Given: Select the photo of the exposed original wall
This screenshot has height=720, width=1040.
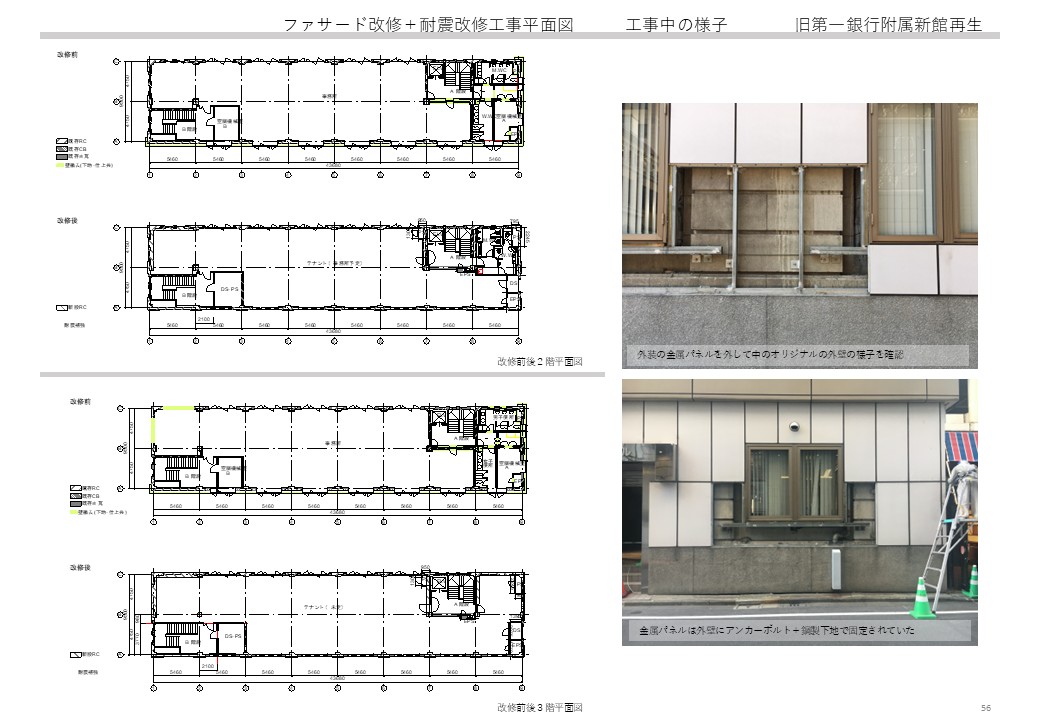Looking at the screenshot, I should point(799,235).
